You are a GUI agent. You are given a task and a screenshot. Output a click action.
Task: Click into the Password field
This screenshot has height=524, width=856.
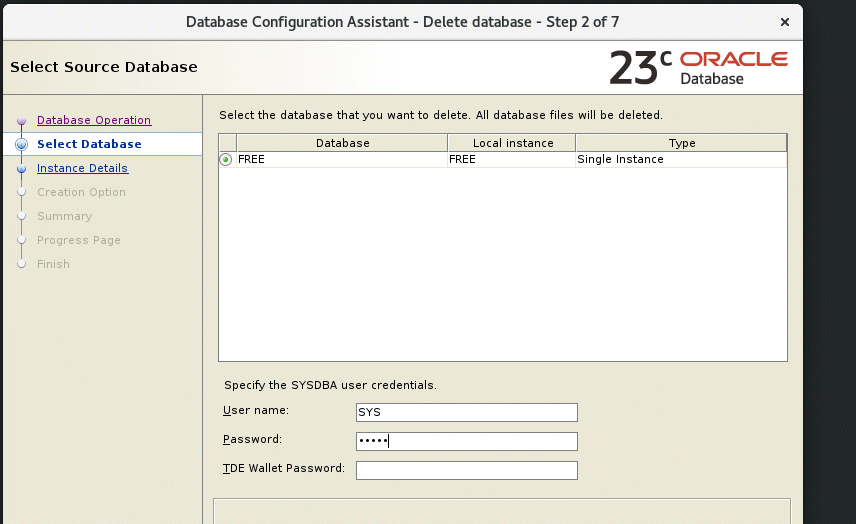pos(466,441)
